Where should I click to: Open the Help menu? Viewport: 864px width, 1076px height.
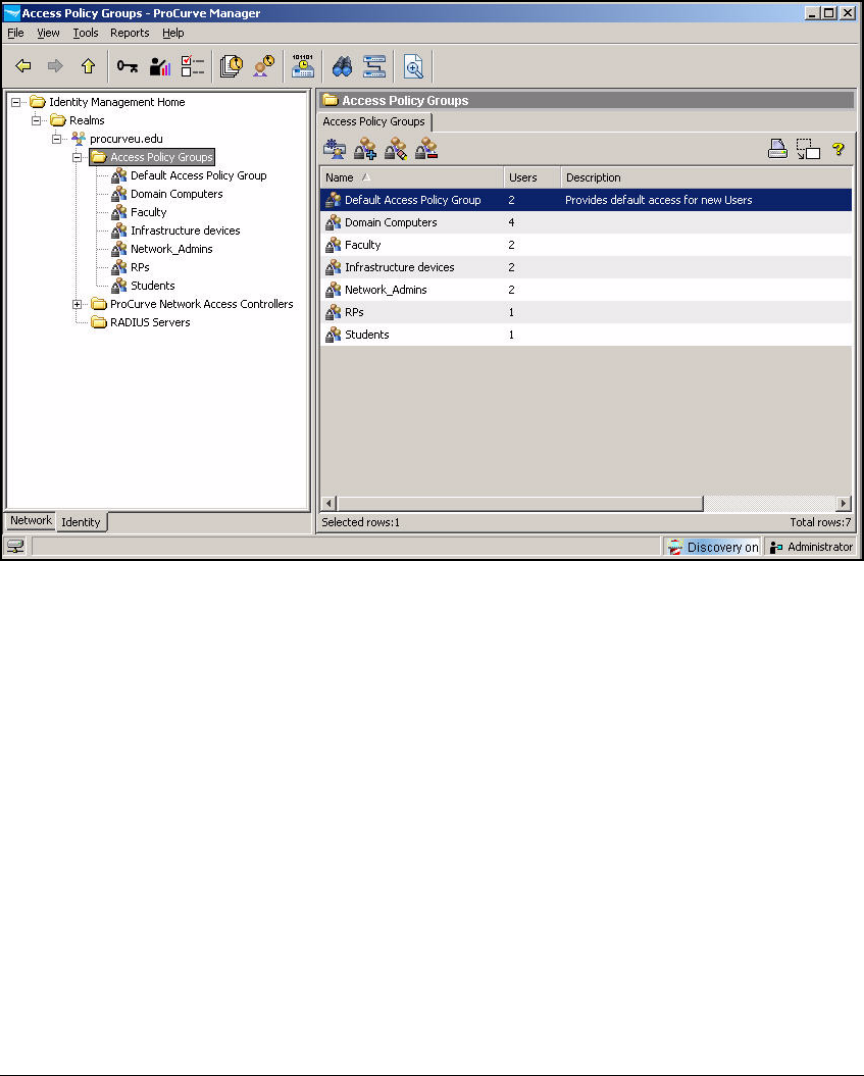(x=173, y=33)
